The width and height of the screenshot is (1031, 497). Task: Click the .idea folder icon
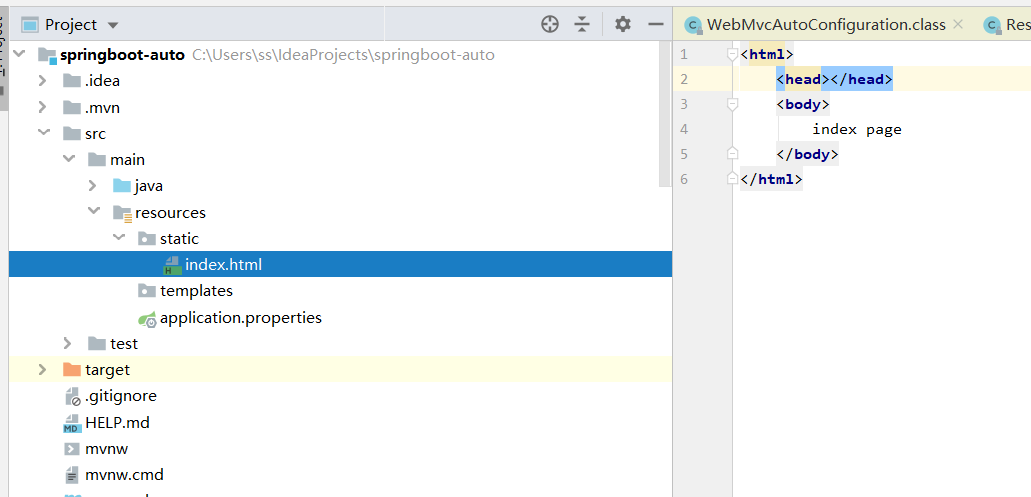point(72,81)
